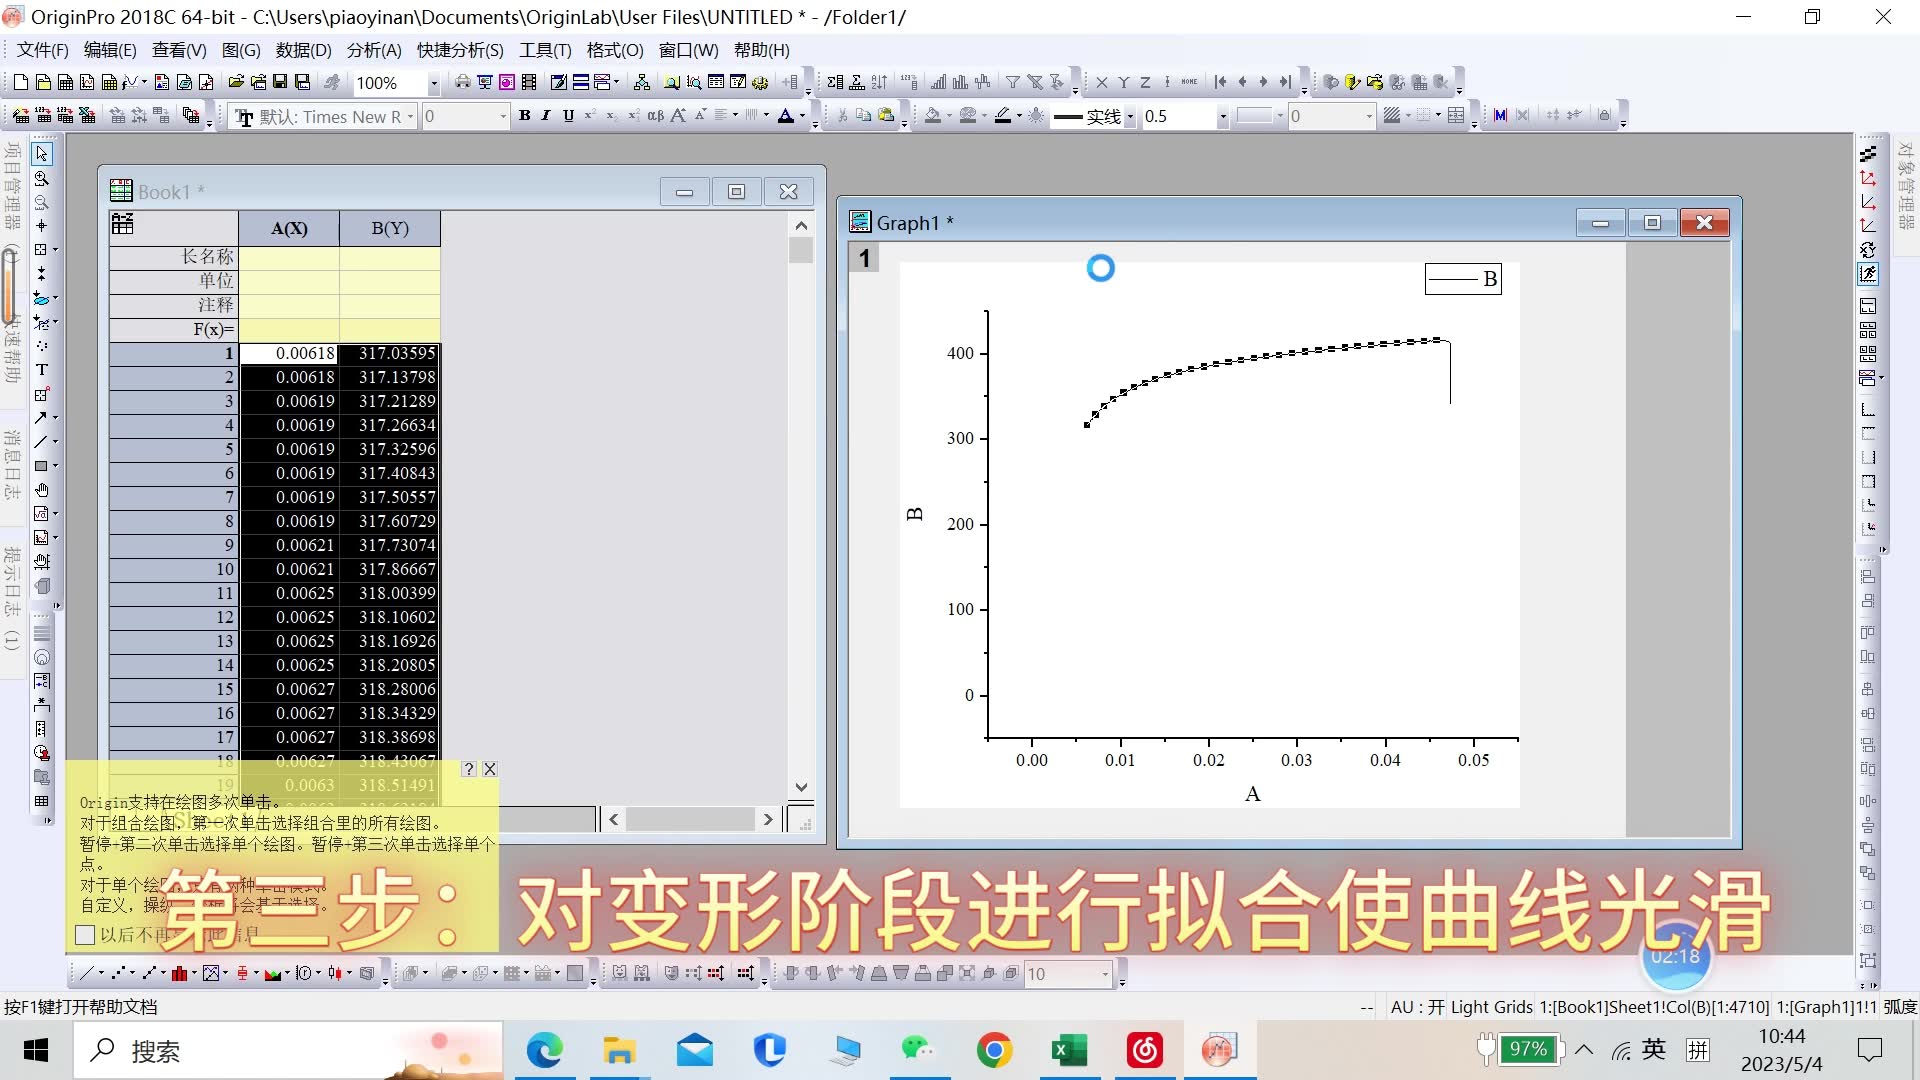Open the 编辑(E) menu
The image size is (1920, 1080).
point(110,50)
